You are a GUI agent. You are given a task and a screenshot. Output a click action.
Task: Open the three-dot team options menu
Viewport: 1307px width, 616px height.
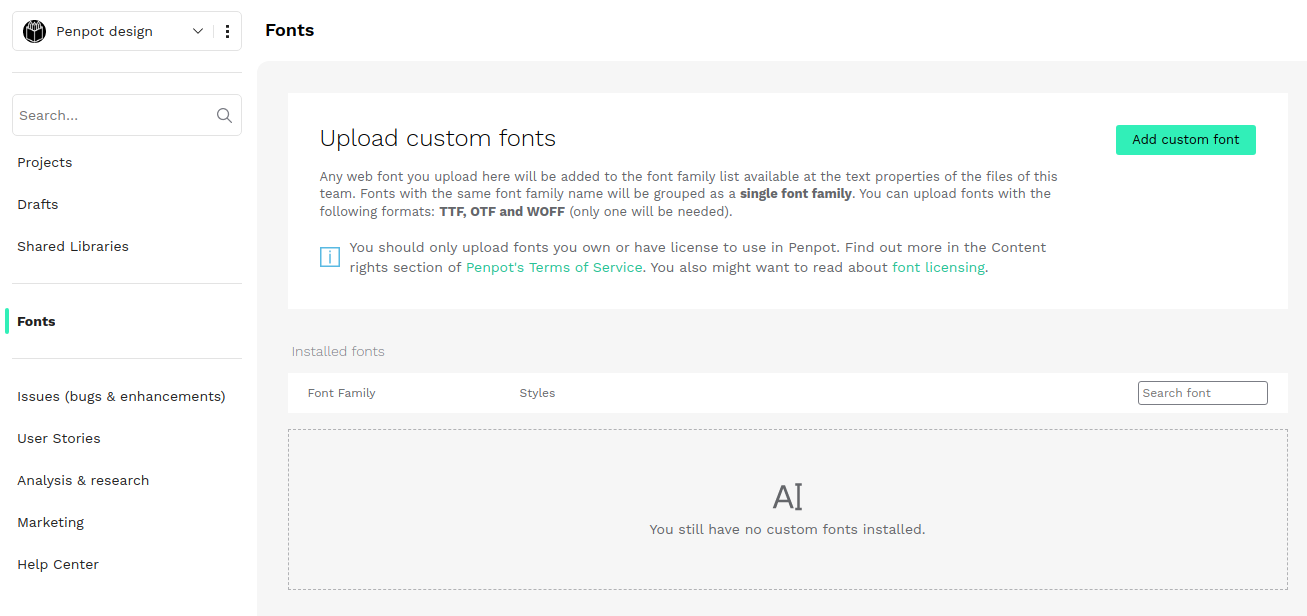[x=228, y=31]
